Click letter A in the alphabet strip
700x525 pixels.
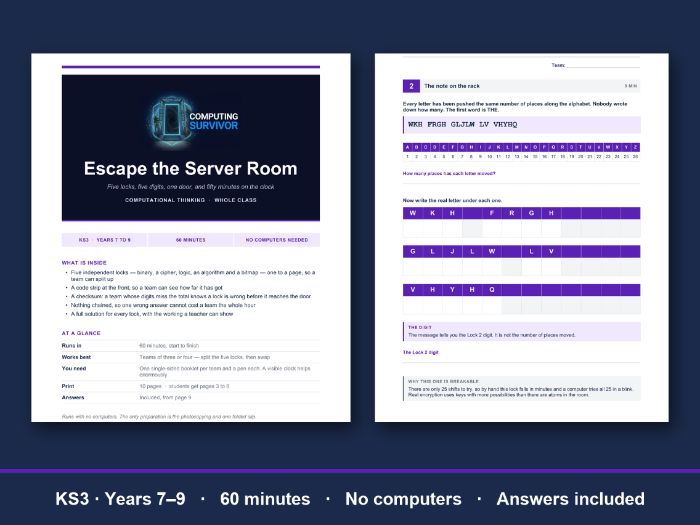407,147
